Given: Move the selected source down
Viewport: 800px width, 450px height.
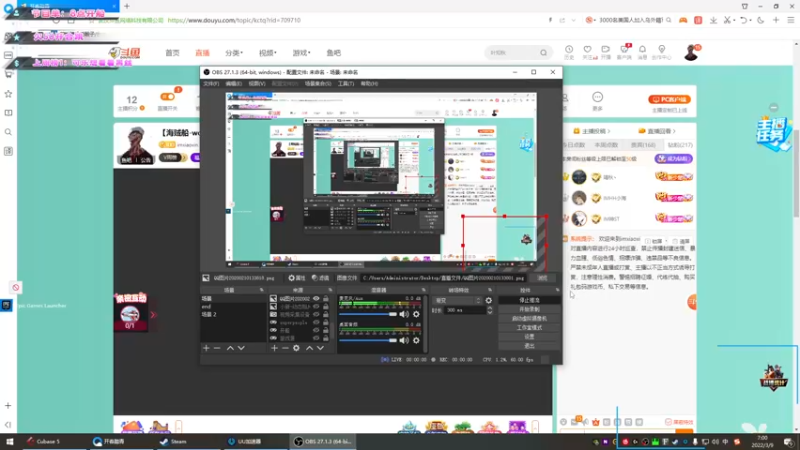Looking at the screenshot, I should click(x=320, y=348).
